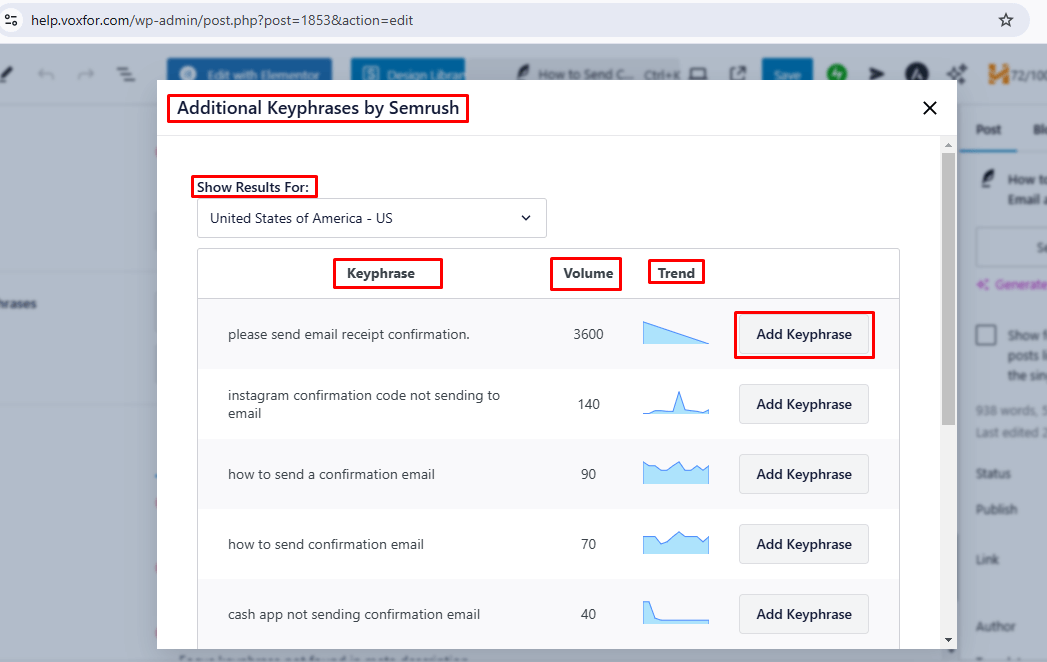
Task: Add keyphrase for instagram confirmation code row
Action: coord(804,404)
